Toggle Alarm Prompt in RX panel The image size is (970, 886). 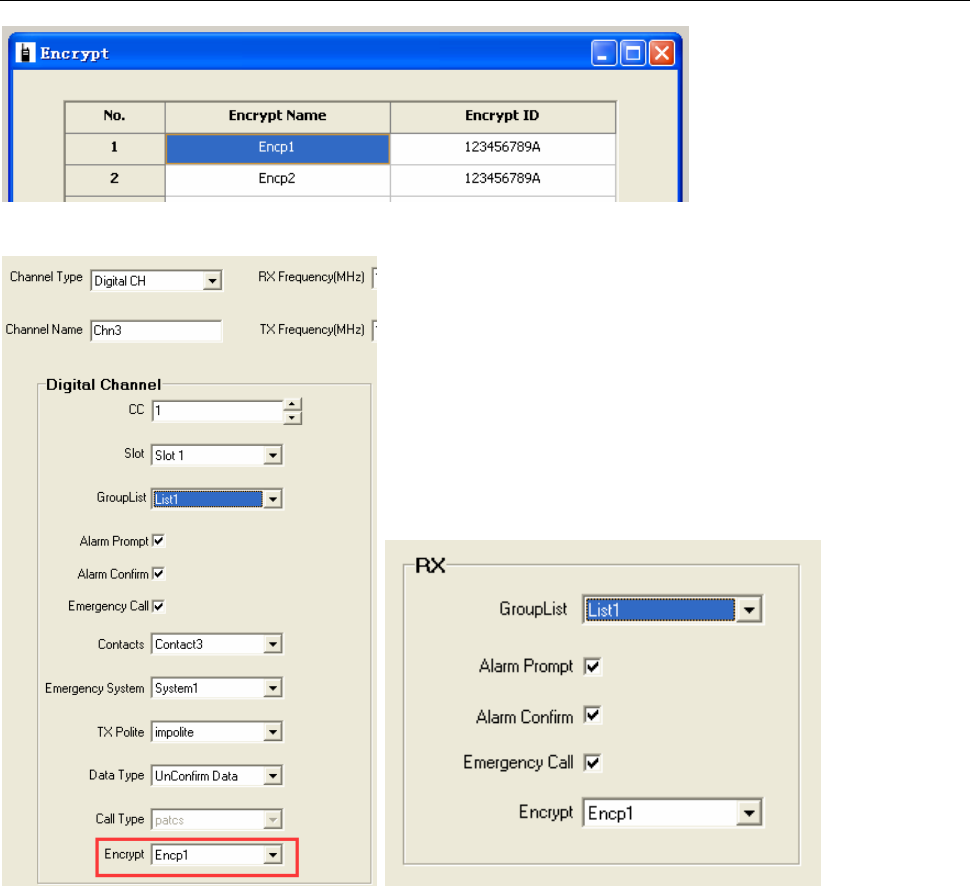(593, 666)
